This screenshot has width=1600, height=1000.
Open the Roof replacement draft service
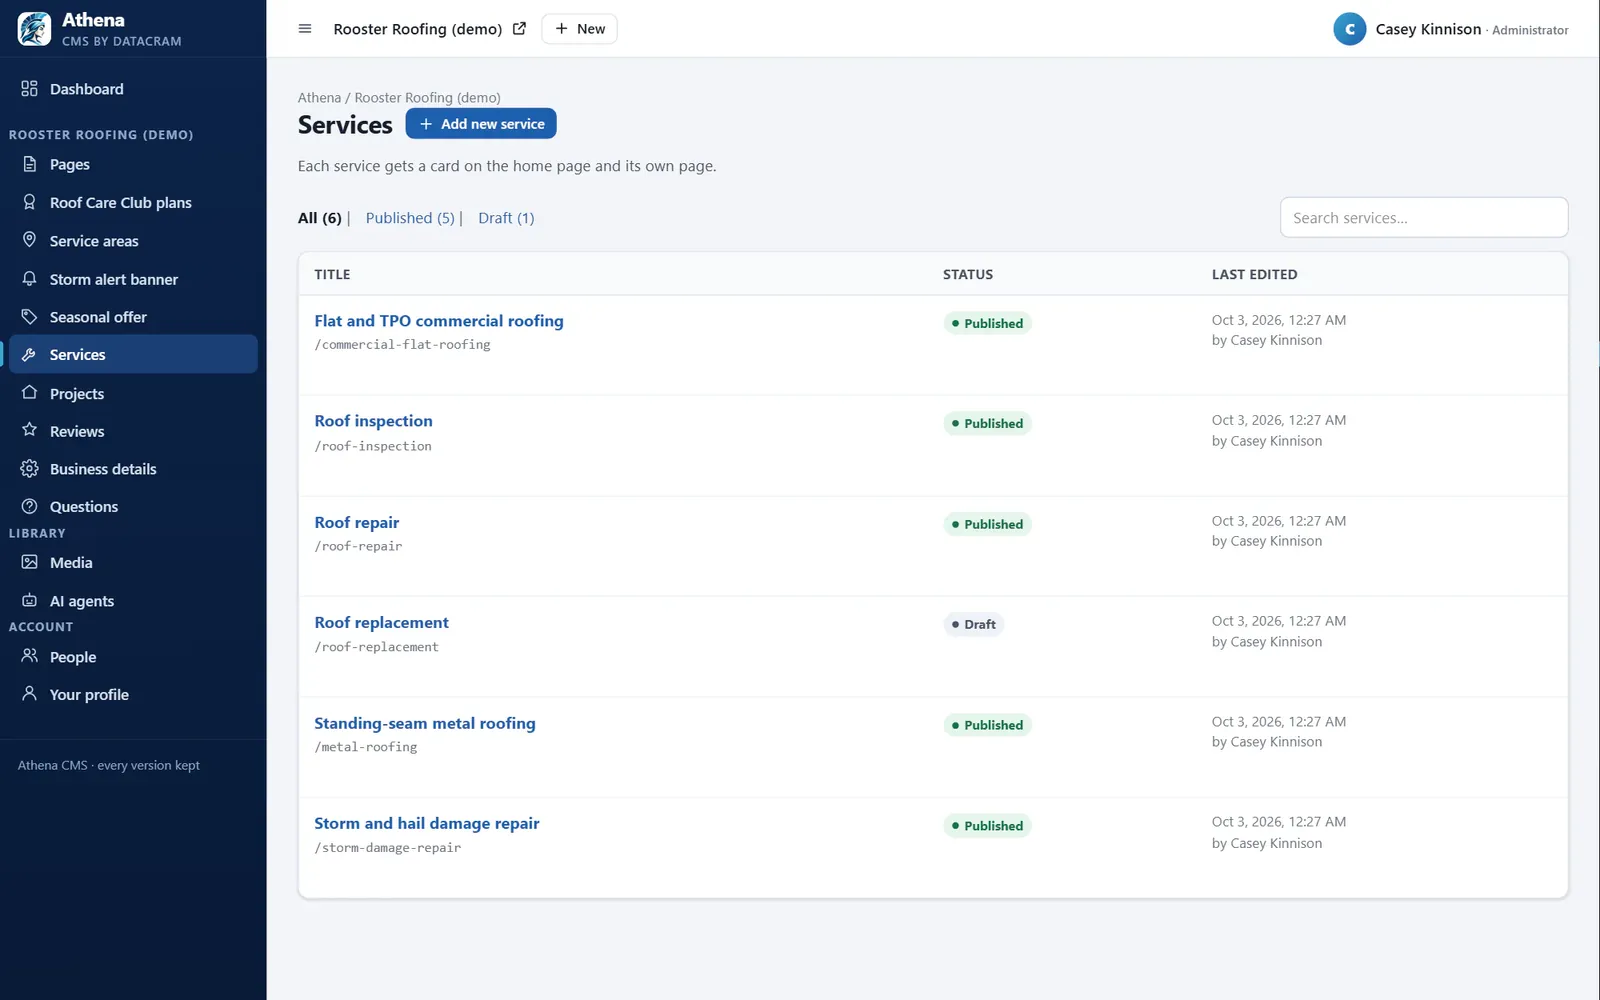pyautogui.click(x=382, y=622)
